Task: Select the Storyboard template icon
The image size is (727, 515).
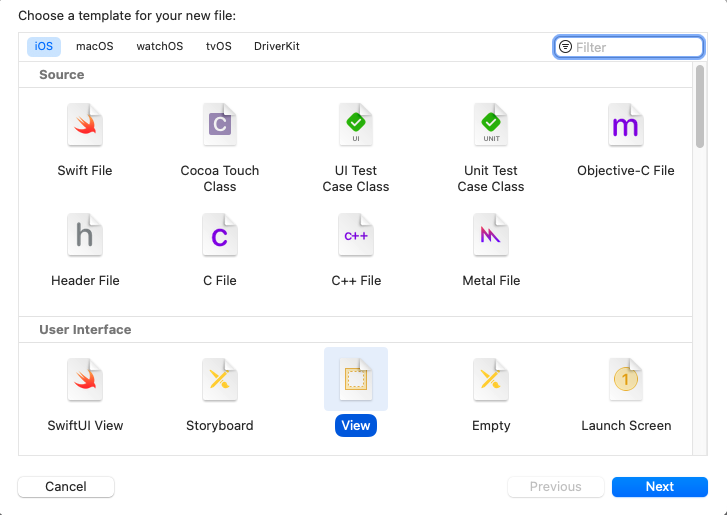Action: 220,380
